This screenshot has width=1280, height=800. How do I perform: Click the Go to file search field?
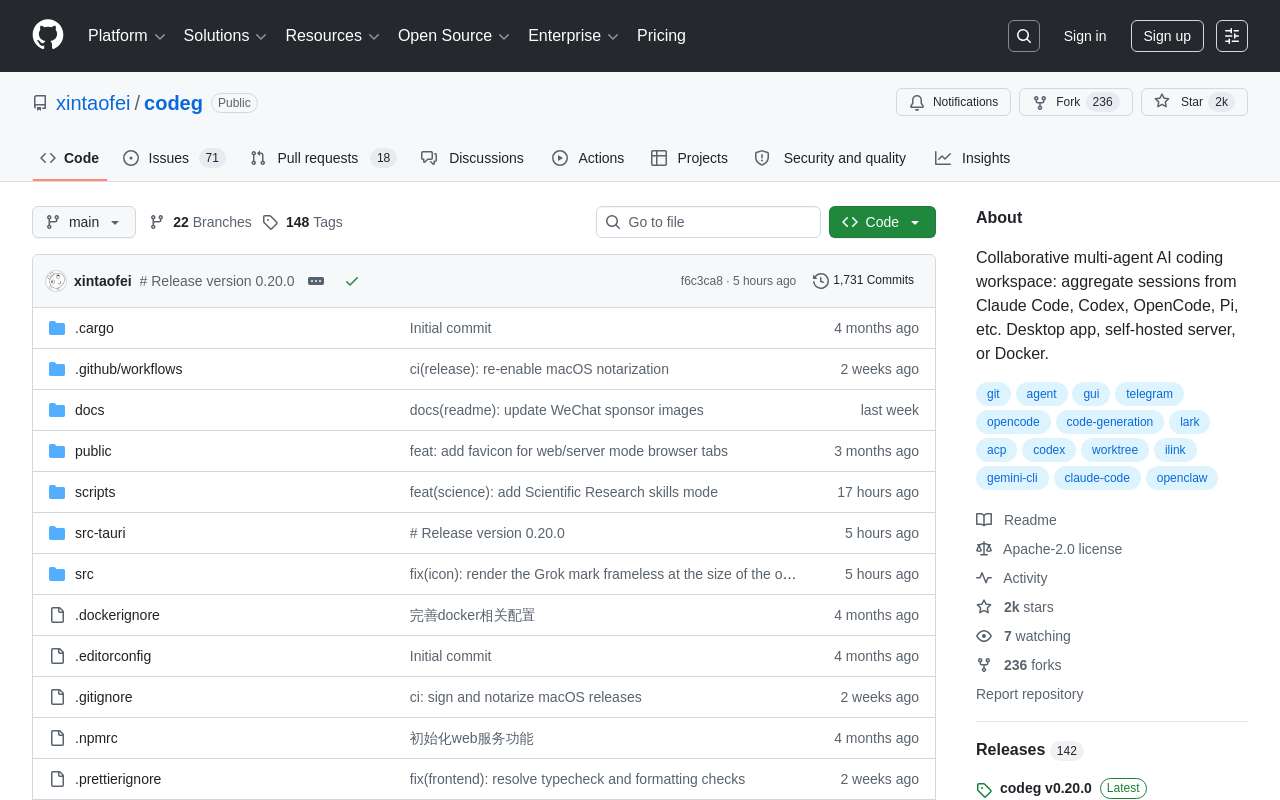pyautogui.click(x=708, y=222)
